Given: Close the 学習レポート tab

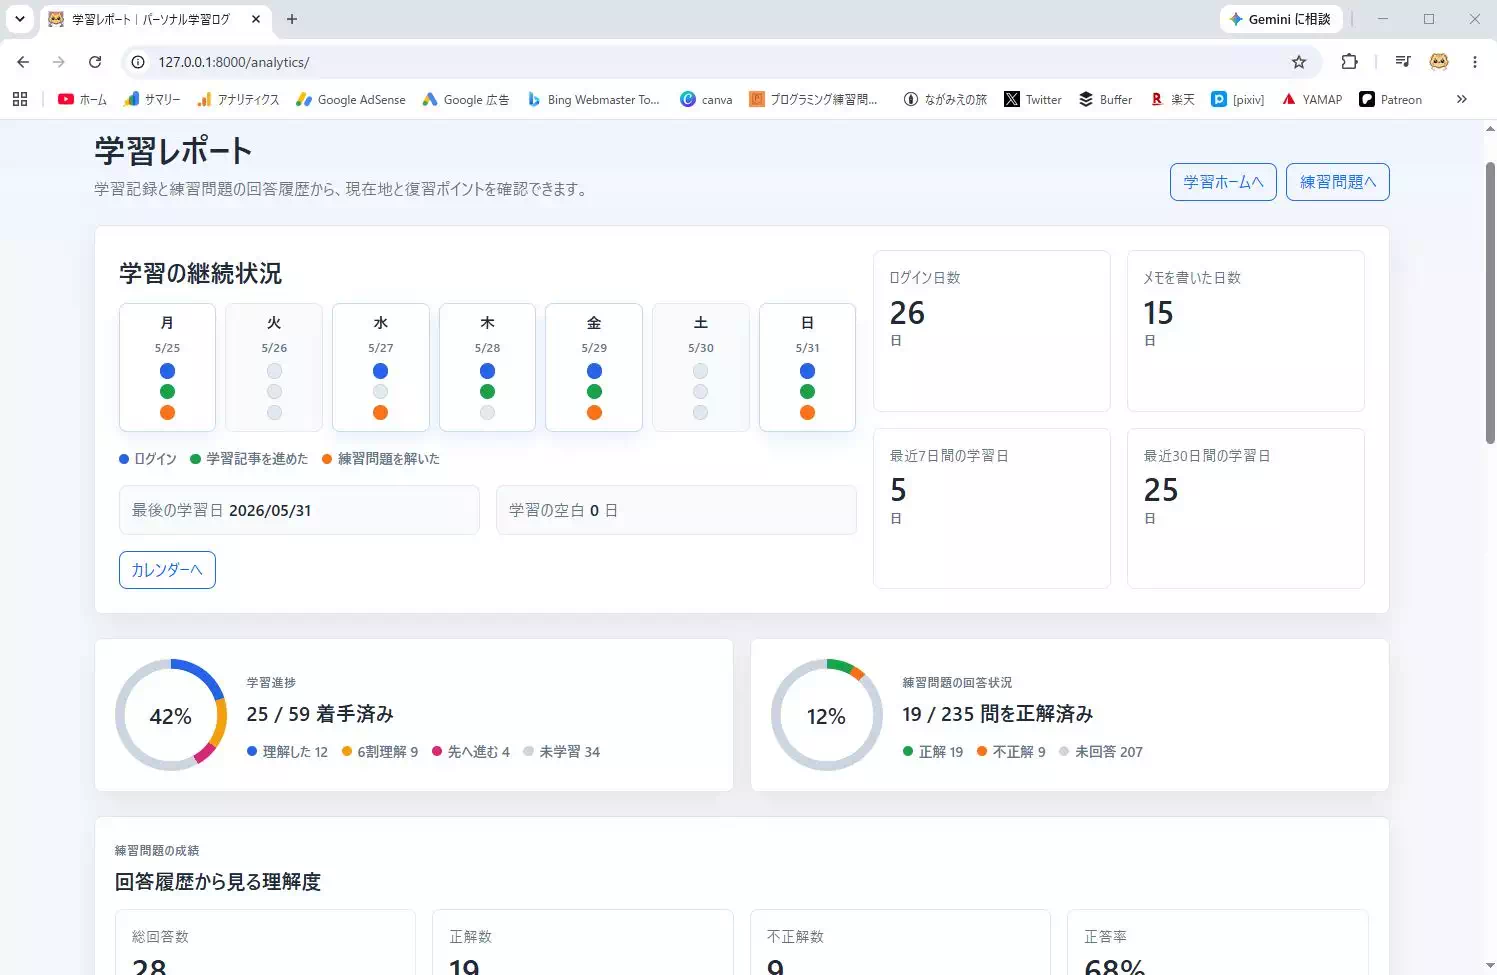Looking at the screenshot, I should [256, 19].
